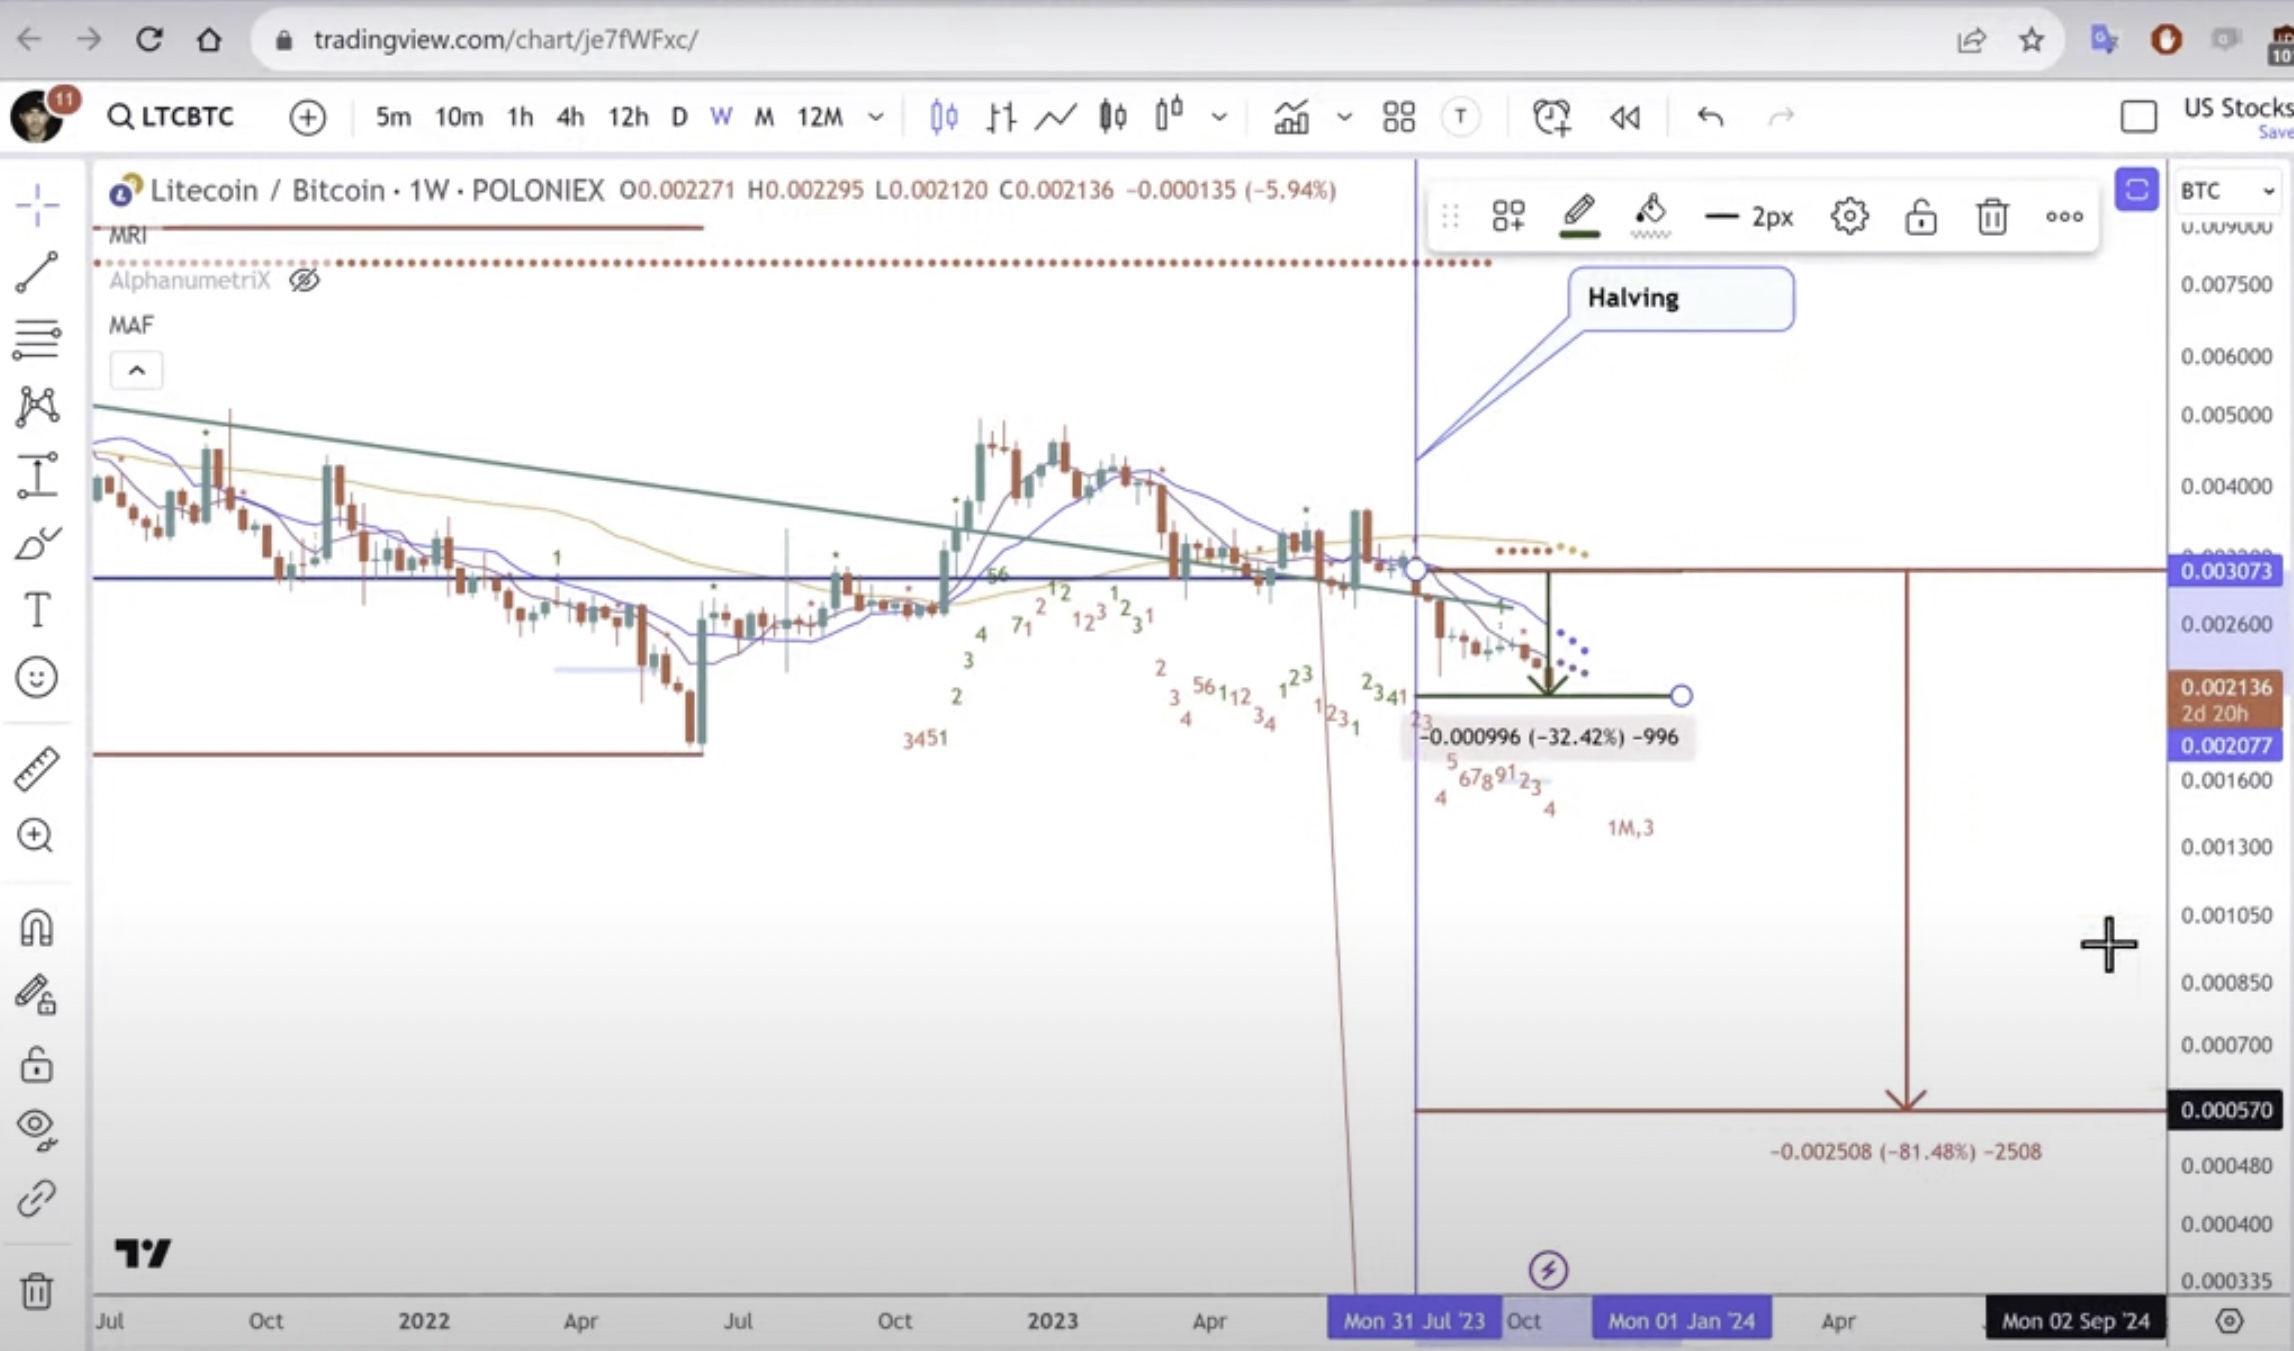2294x1351 pixels.
Task: Collapse the indicator legend chevron
Action: (137, 371)
